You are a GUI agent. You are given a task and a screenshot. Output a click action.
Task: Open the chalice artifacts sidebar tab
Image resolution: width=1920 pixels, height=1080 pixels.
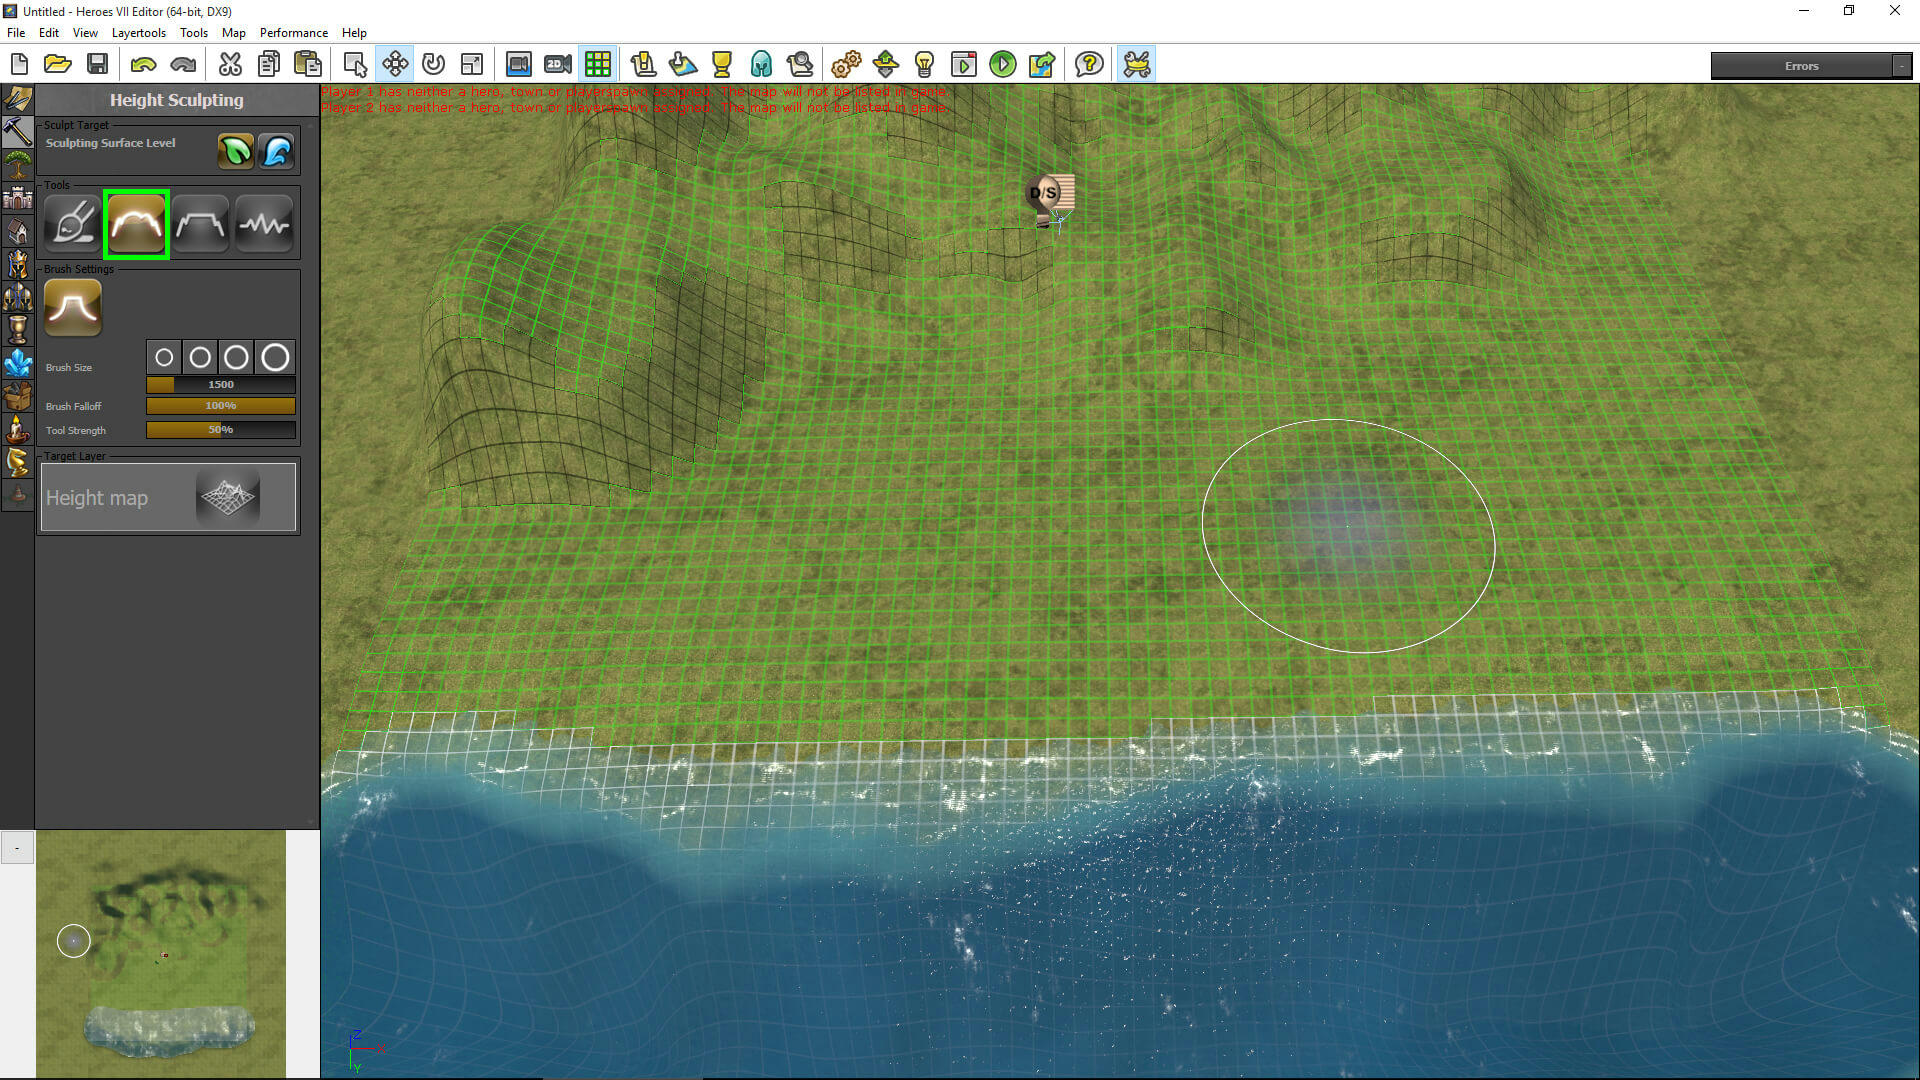coord(17,330)
